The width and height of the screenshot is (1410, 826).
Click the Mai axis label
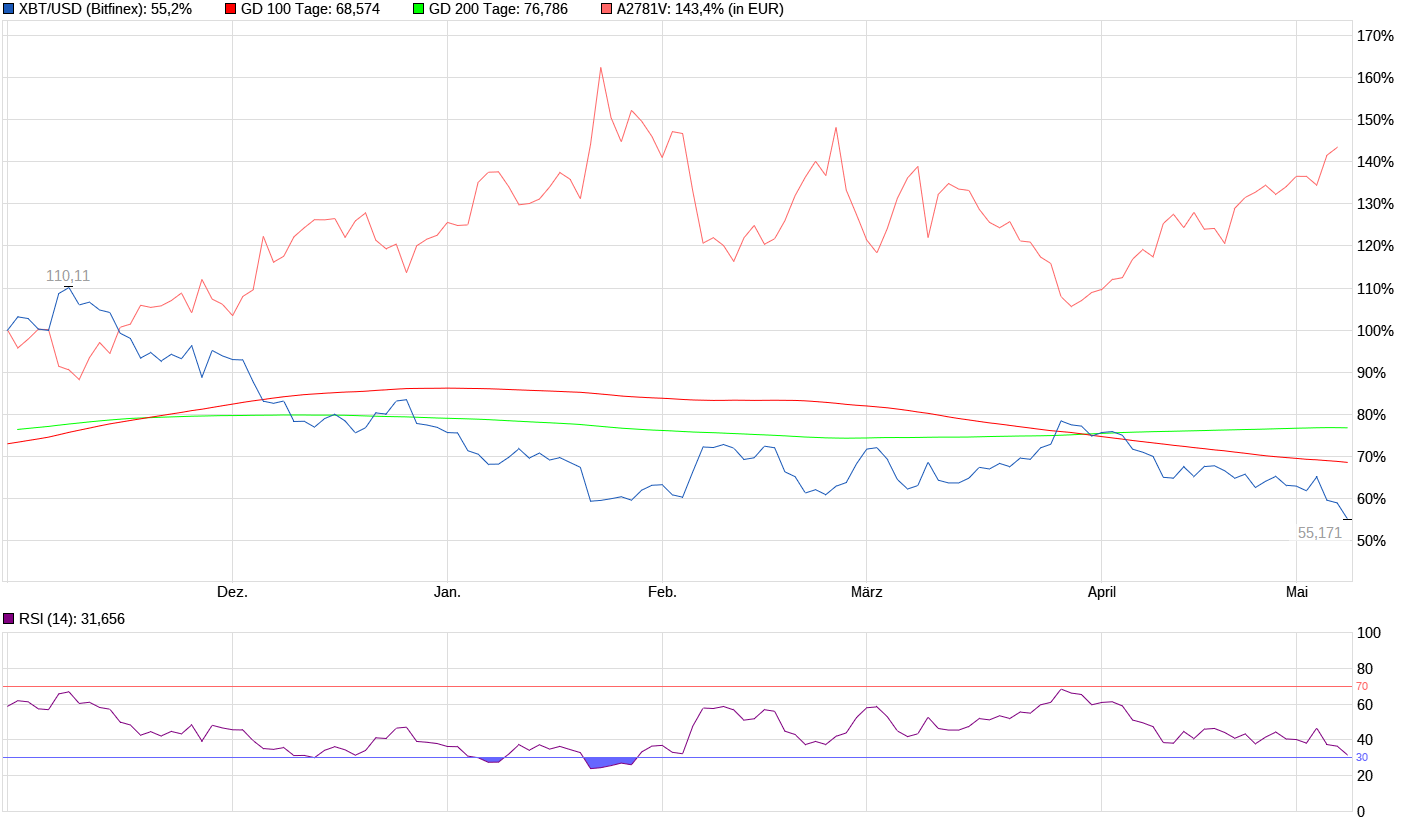tap(1298, 592)
